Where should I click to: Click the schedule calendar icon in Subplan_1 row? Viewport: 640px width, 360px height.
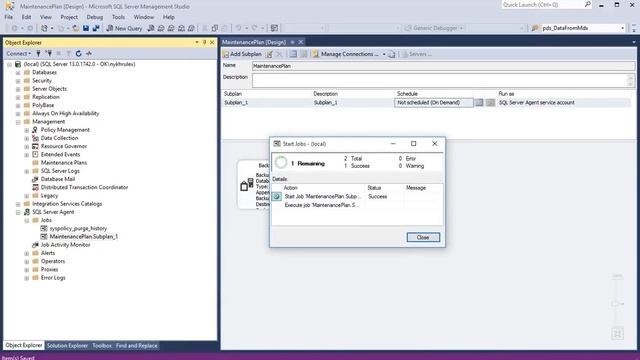click(479, 102)
